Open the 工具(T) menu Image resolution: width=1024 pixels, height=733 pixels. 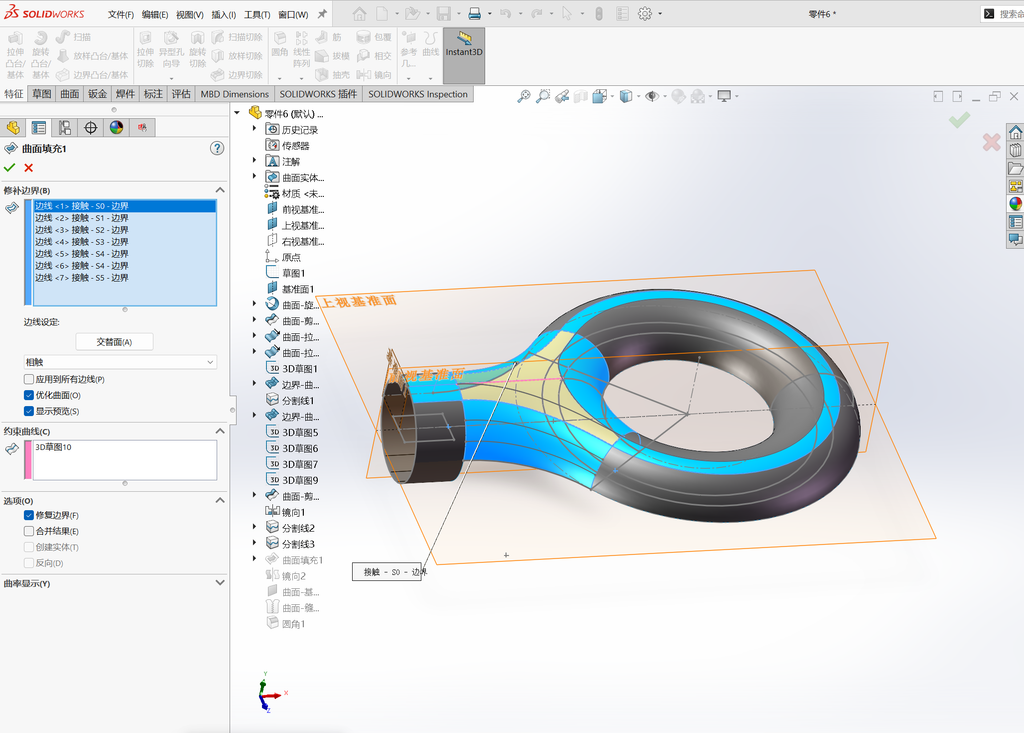[257, 14]
